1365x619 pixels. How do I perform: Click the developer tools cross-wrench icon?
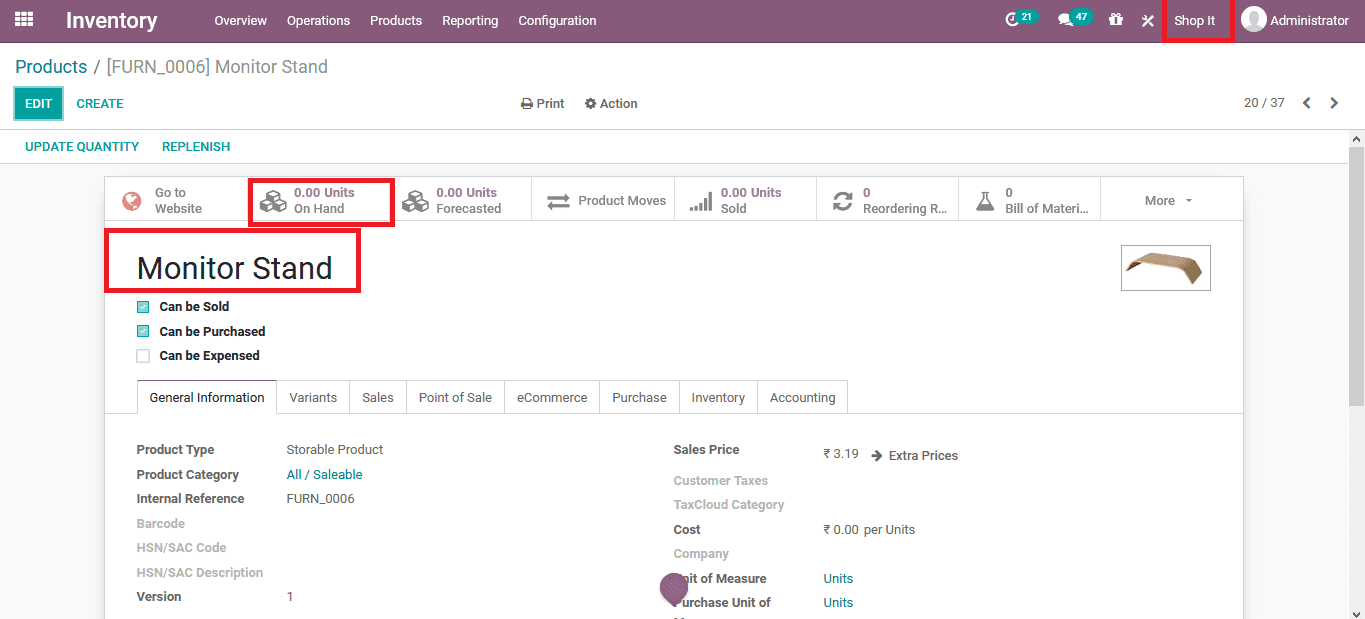pos(1147,20)
